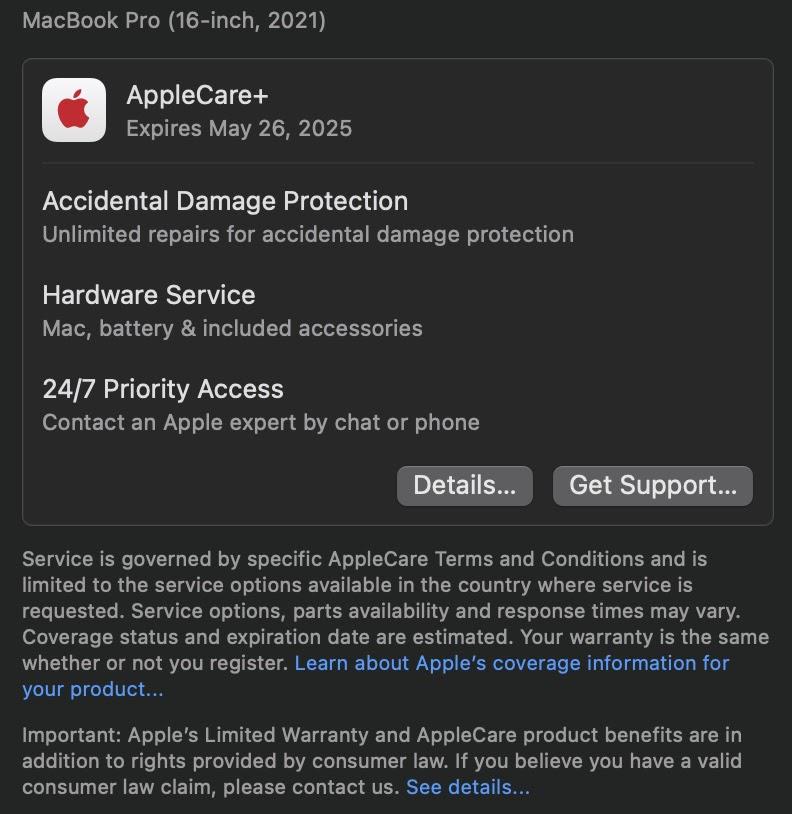Viewport: 792px width, 814px height.
Task: Click the 'your product...' link continuation
Action: 92,689
